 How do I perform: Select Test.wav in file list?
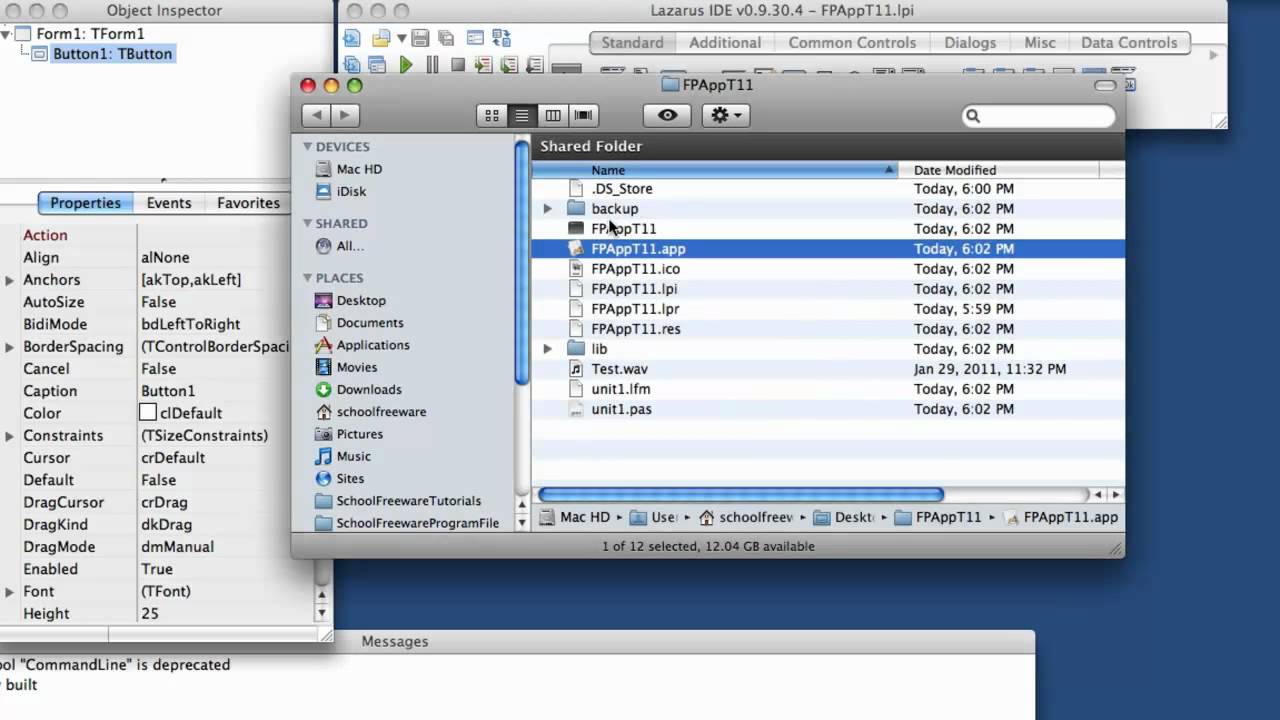(828, 369)
